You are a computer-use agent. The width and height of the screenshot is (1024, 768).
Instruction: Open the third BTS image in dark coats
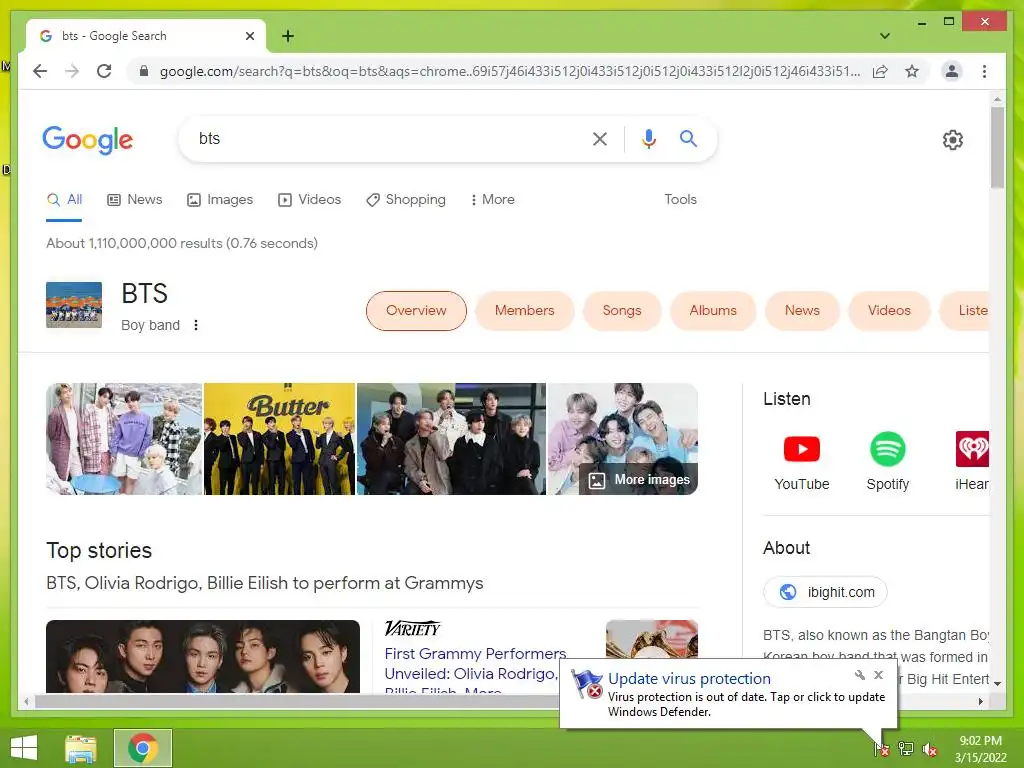(x=451, y=439)
